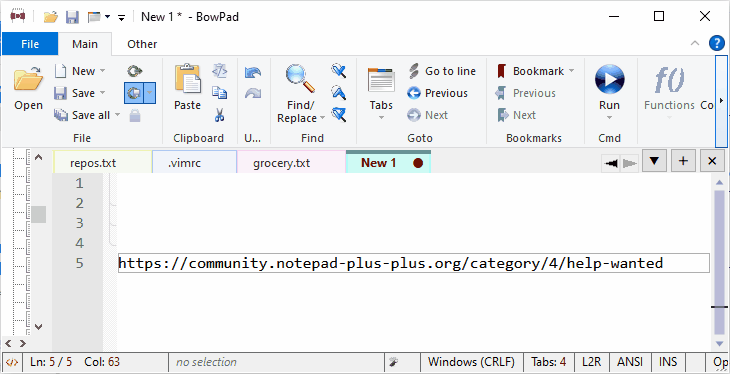Viewport: 730px width, 374px height.
Task: Open the large Open folder button
Action: pos(28,89)
